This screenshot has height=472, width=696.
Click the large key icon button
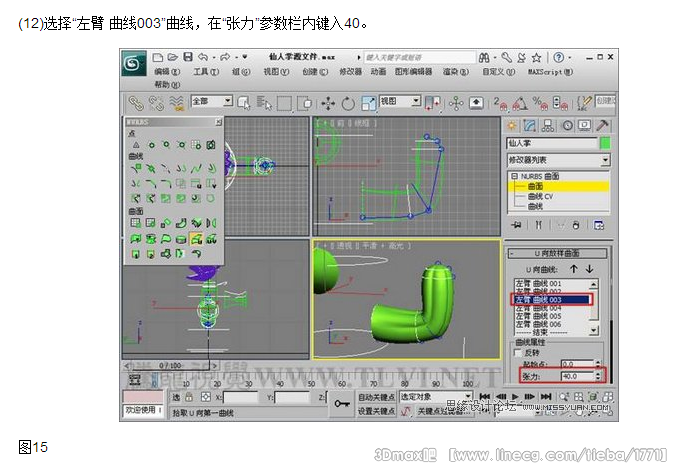pyautogui.click(x=341, y=404)
